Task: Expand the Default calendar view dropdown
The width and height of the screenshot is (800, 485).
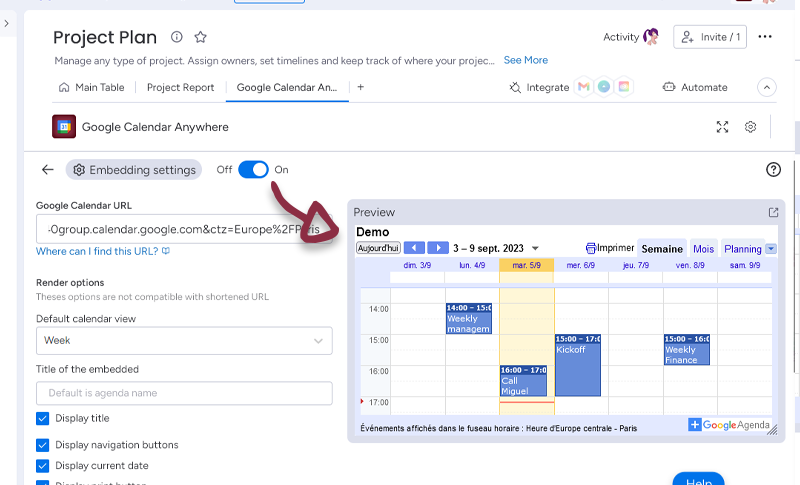Action: coord(184,341)
